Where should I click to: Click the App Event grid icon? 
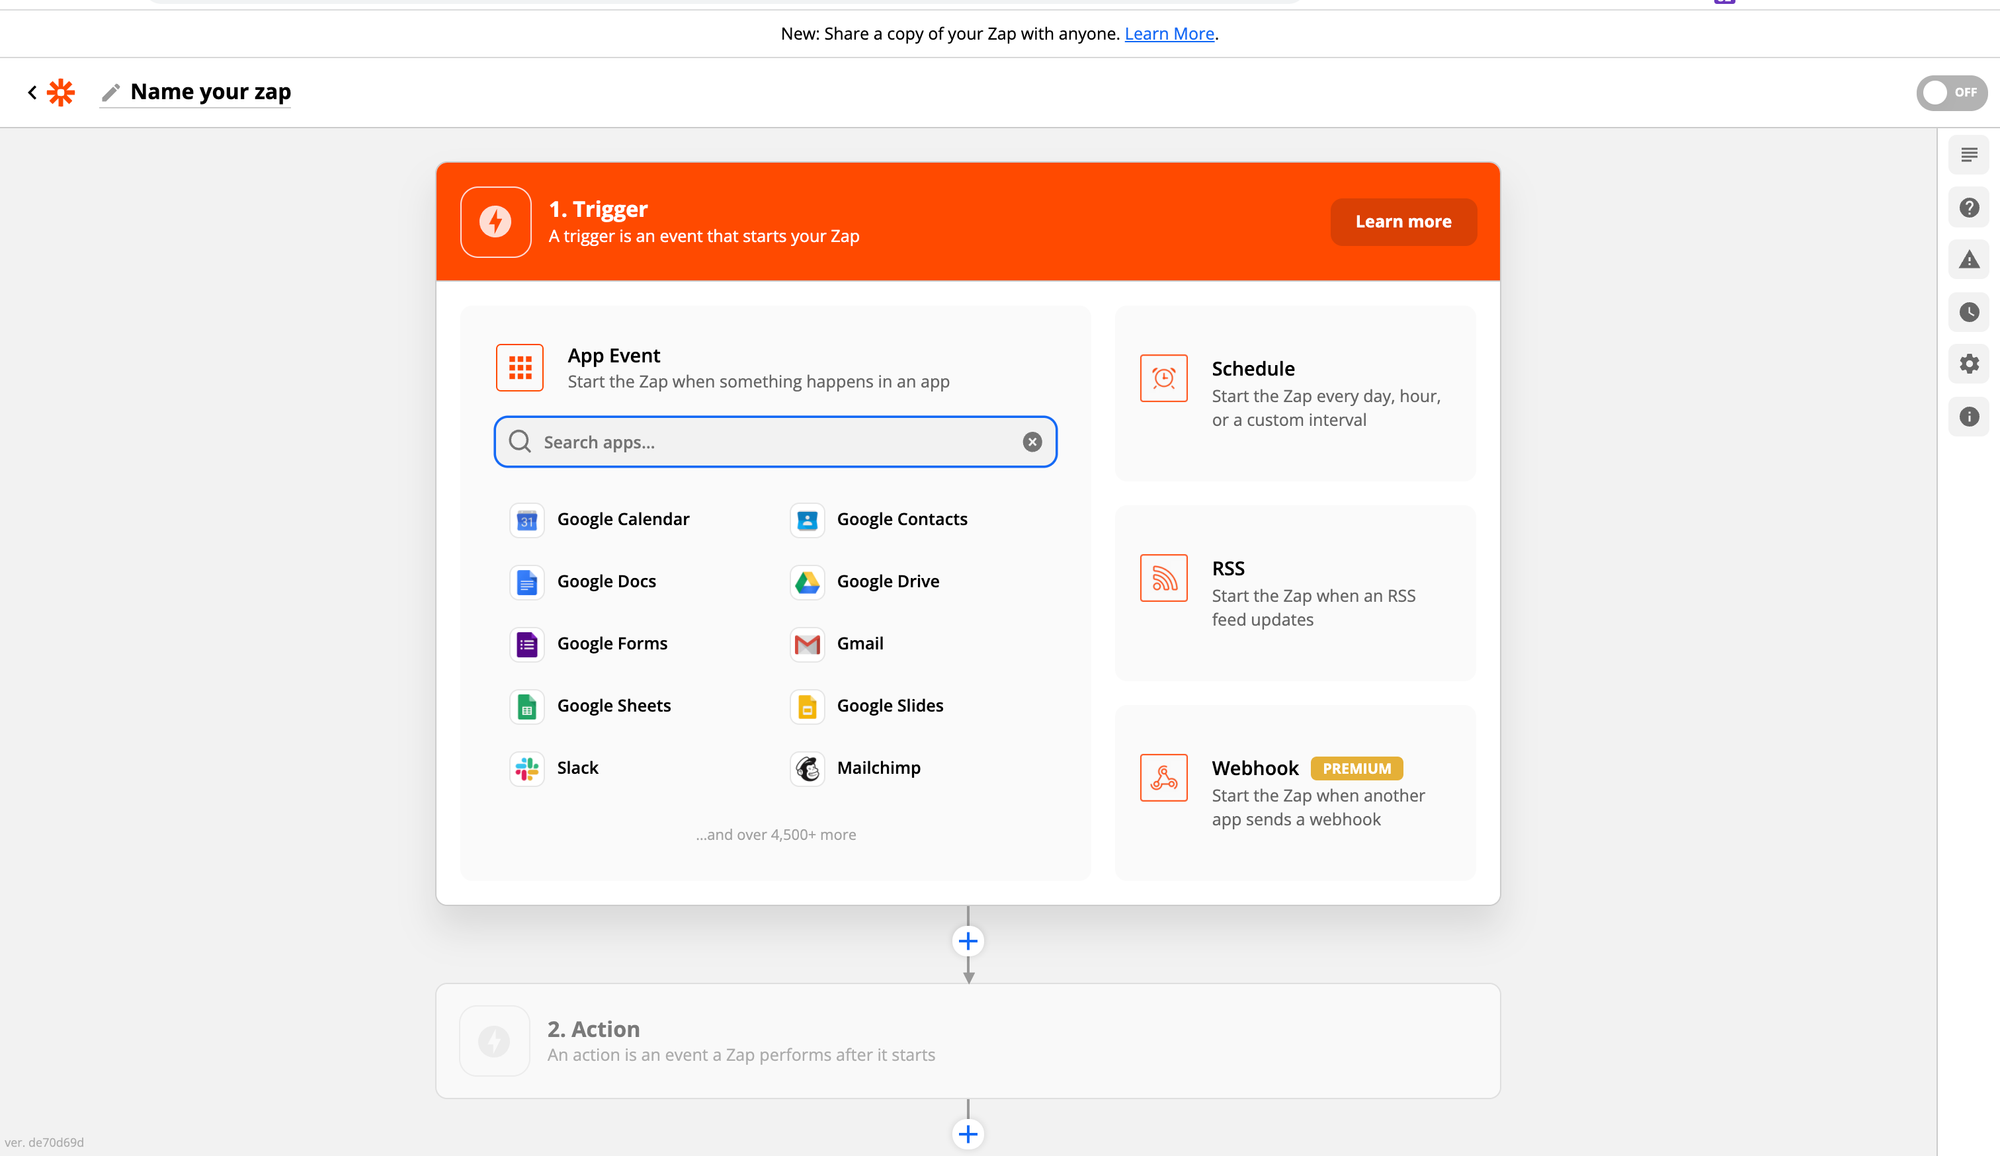(x=520, y=368)
